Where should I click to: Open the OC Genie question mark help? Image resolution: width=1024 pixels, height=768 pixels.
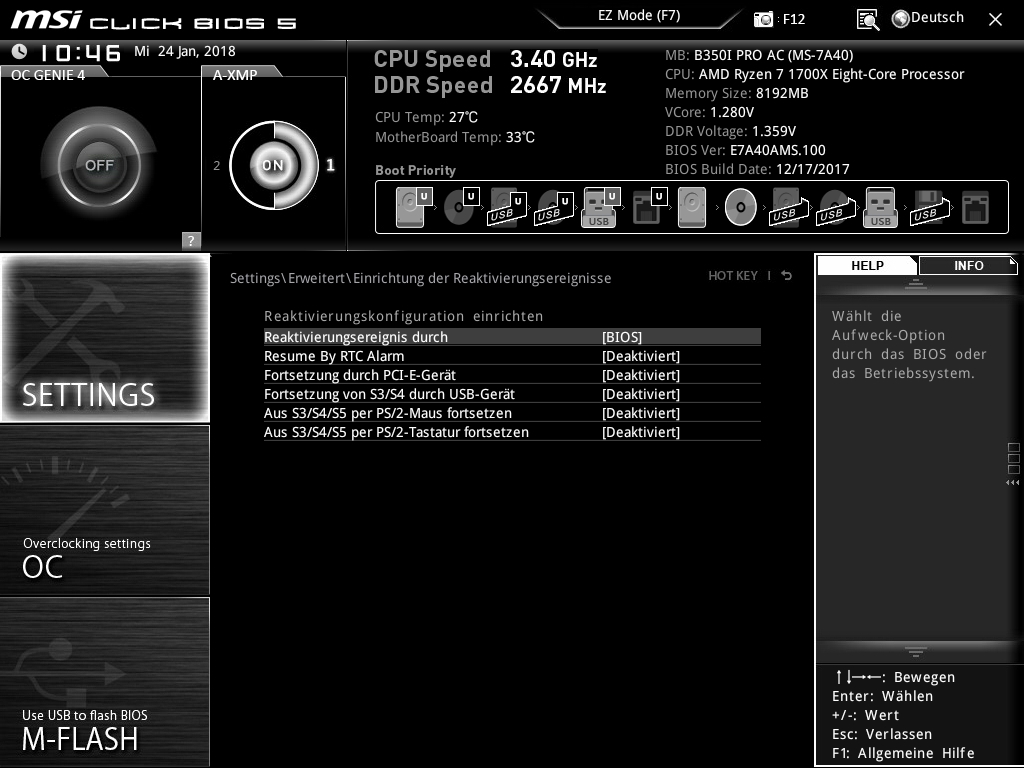[191, 240]
